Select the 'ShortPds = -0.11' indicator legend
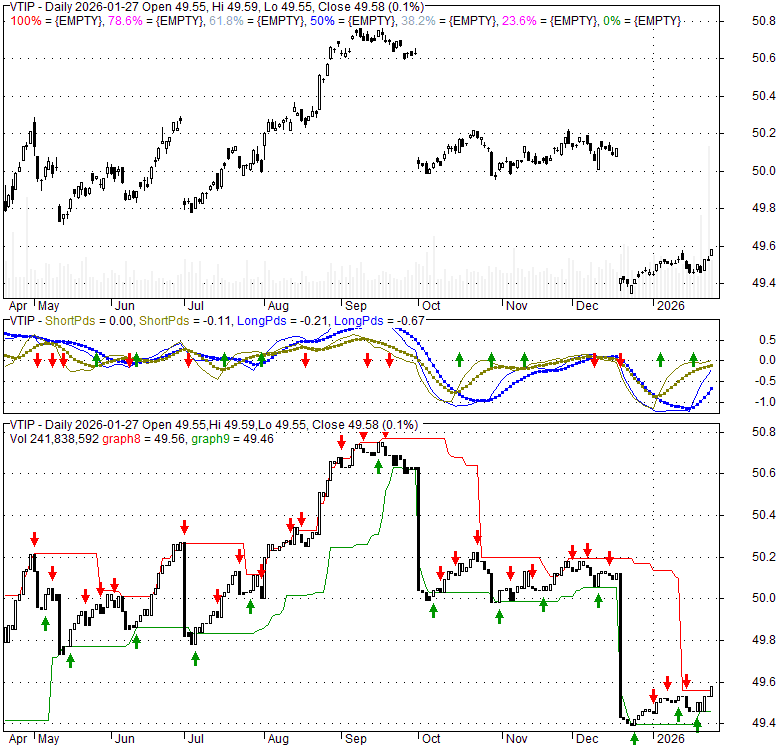 pyautogui.click(x=185, y=321)
